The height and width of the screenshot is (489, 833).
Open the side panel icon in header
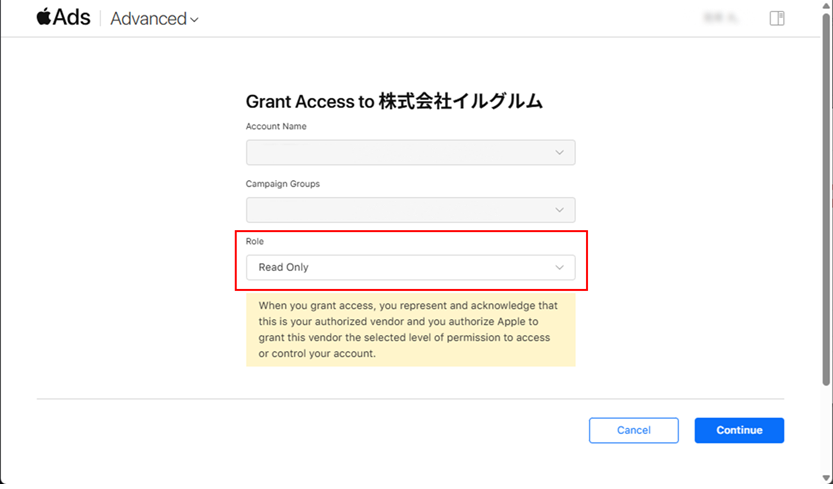tap(777, 18)
